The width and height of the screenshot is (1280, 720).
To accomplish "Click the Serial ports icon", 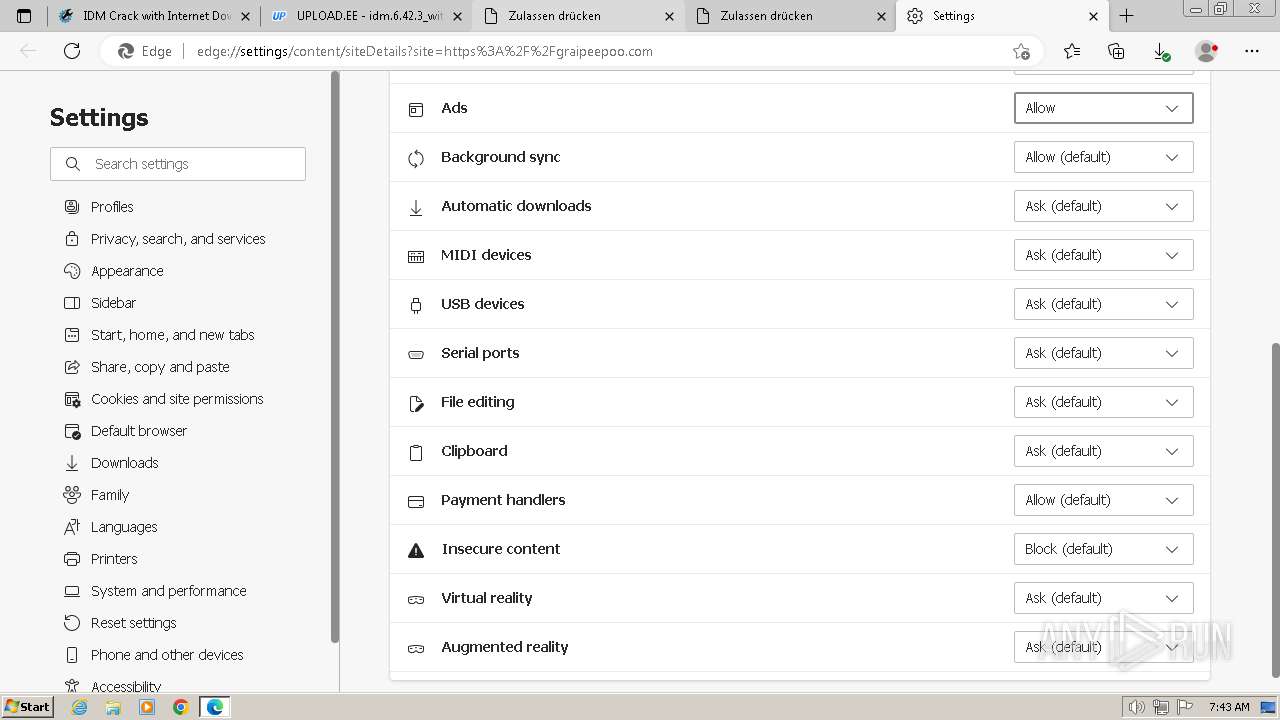I will 416,354.
